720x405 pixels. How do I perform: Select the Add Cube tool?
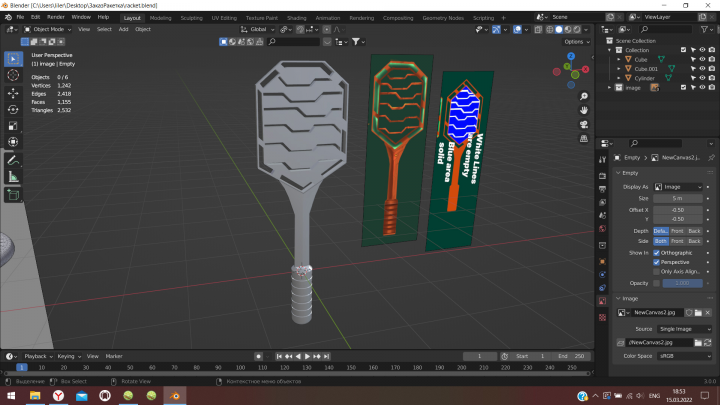pyautogui.click(x=13, y=195)
